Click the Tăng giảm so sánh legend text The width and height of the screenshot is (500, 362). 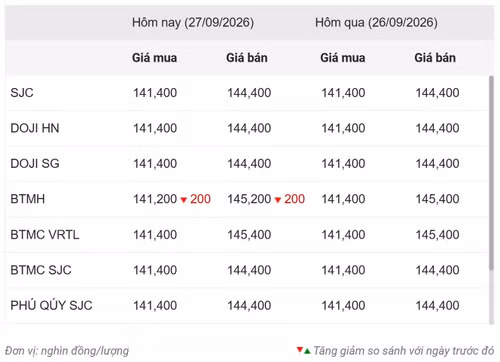[404, 351]
